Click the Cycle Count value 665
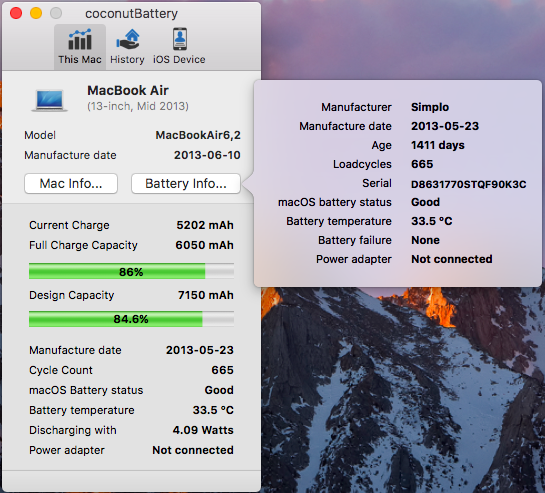 222,370
